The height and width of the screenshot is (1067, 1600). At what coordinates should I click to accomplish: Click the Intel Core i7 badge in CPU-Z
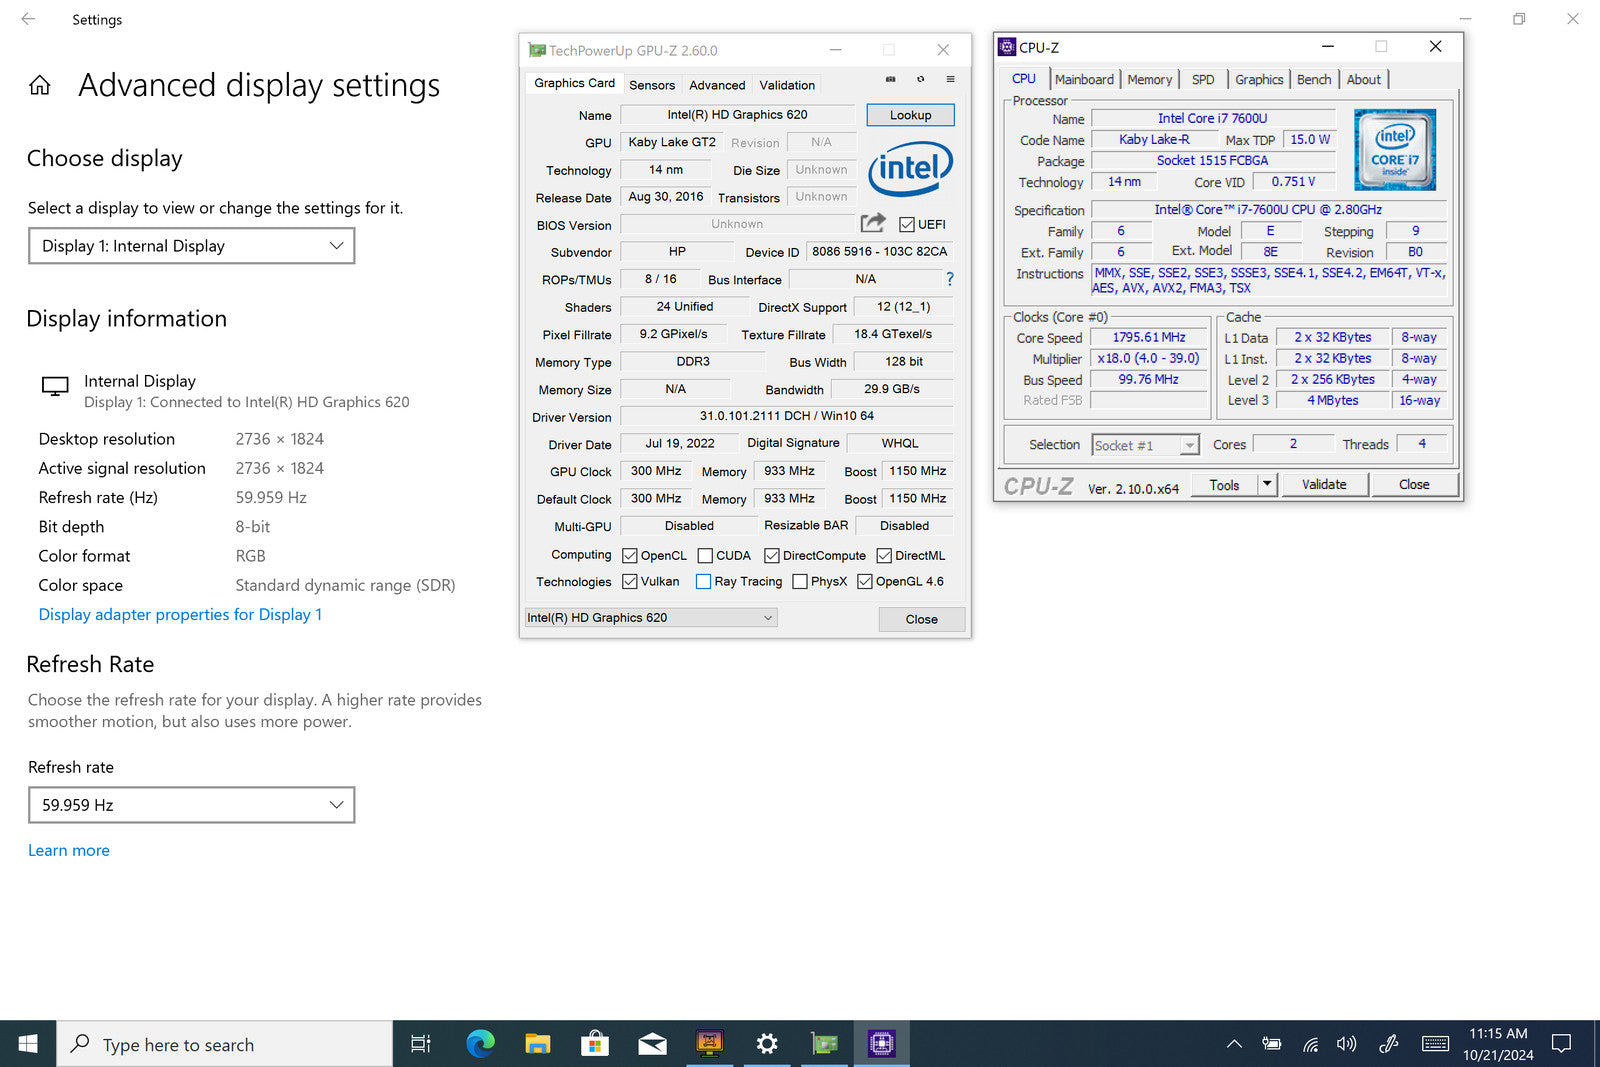(1394, 149)
